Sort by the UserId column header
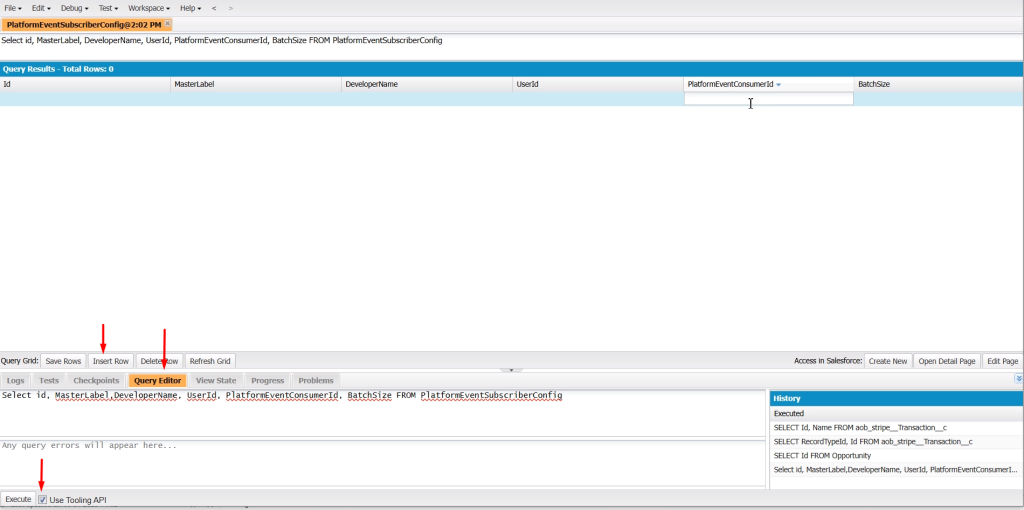The width and height of the screenshot is (1024, 510). coord(598,84)
